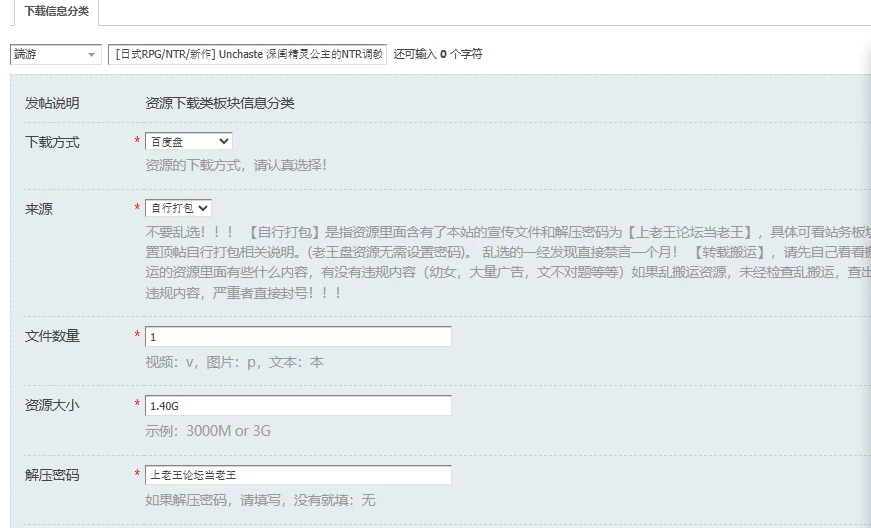Switch to the 下载信息分类 tab
Screen dimensions: 871x528
point(56,12)
